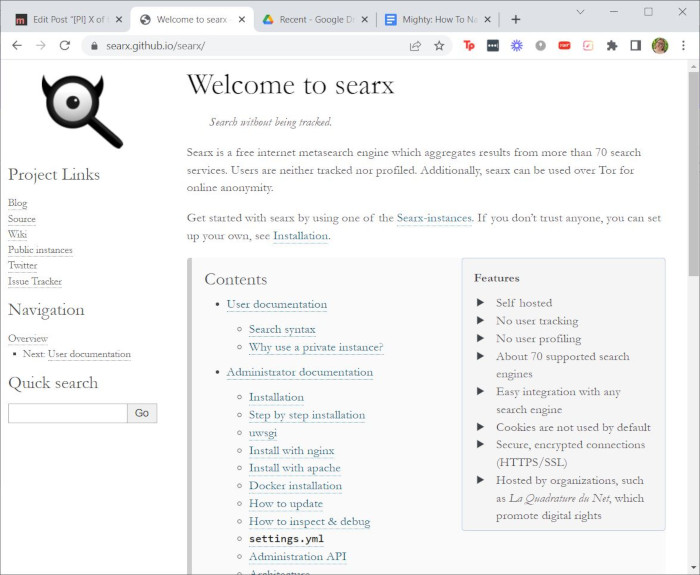
Task: Click the Go quick search button
Action: [x=142, y=413]
